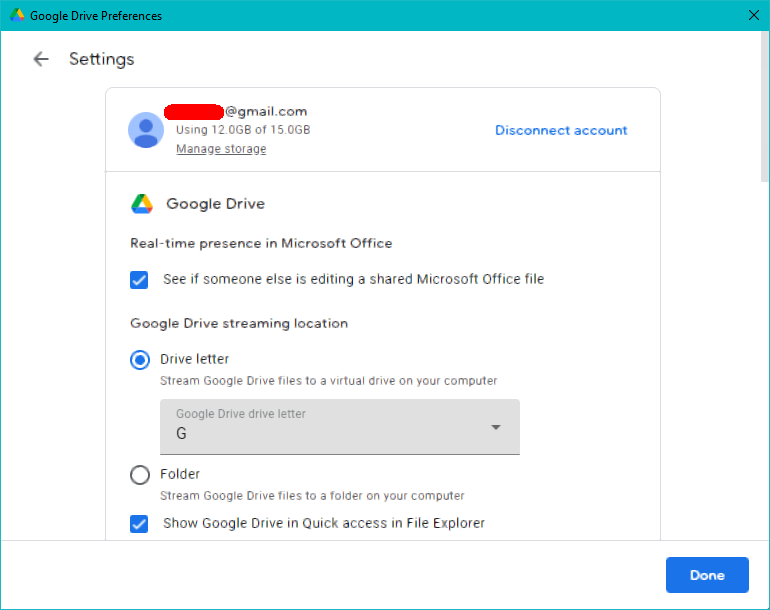Select the Drive letter radio option
770x610 pixels.
click(x=140, y=360)
